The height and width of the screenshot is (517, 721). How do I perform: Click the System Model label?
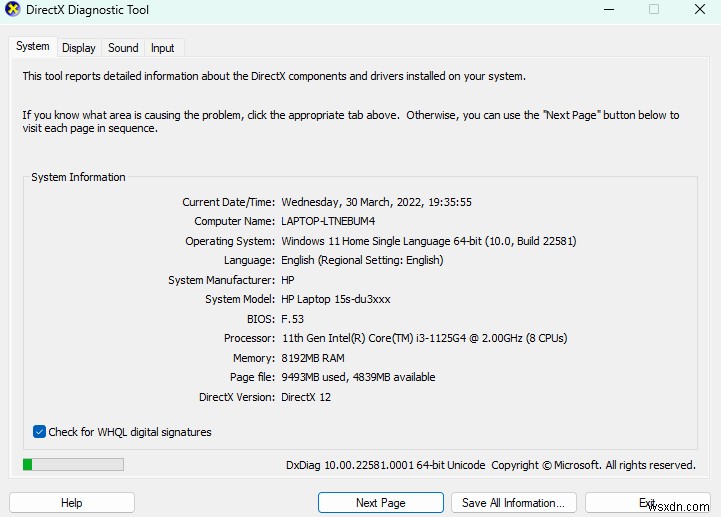pos(240,299)
